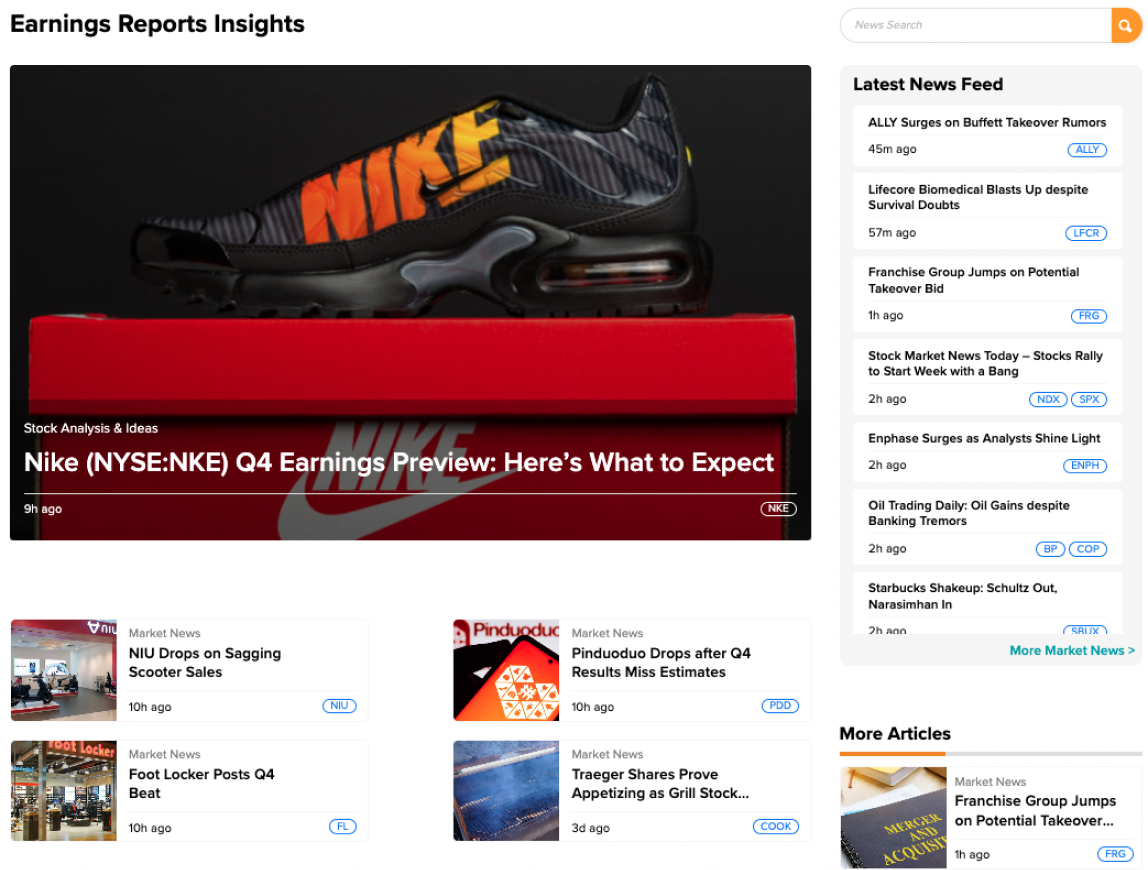Click the ENPH ticker tag
The image size is (1148, 870).
tap(1085, 466)
